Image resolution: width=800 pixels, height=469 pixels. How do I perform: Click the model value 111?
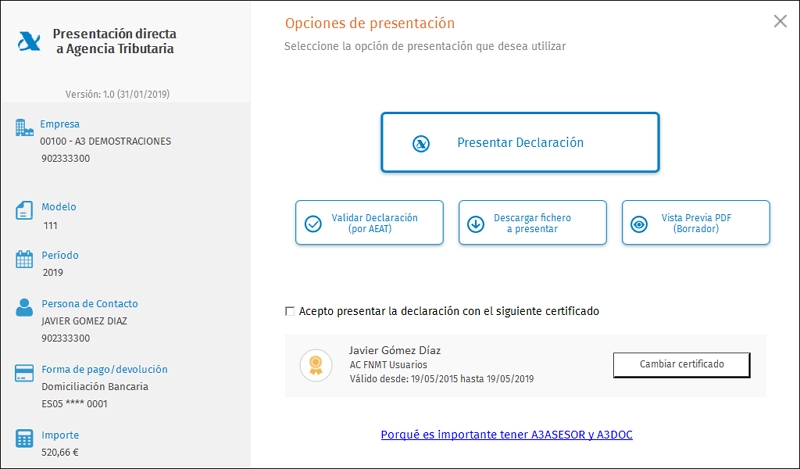click(51, 226)
